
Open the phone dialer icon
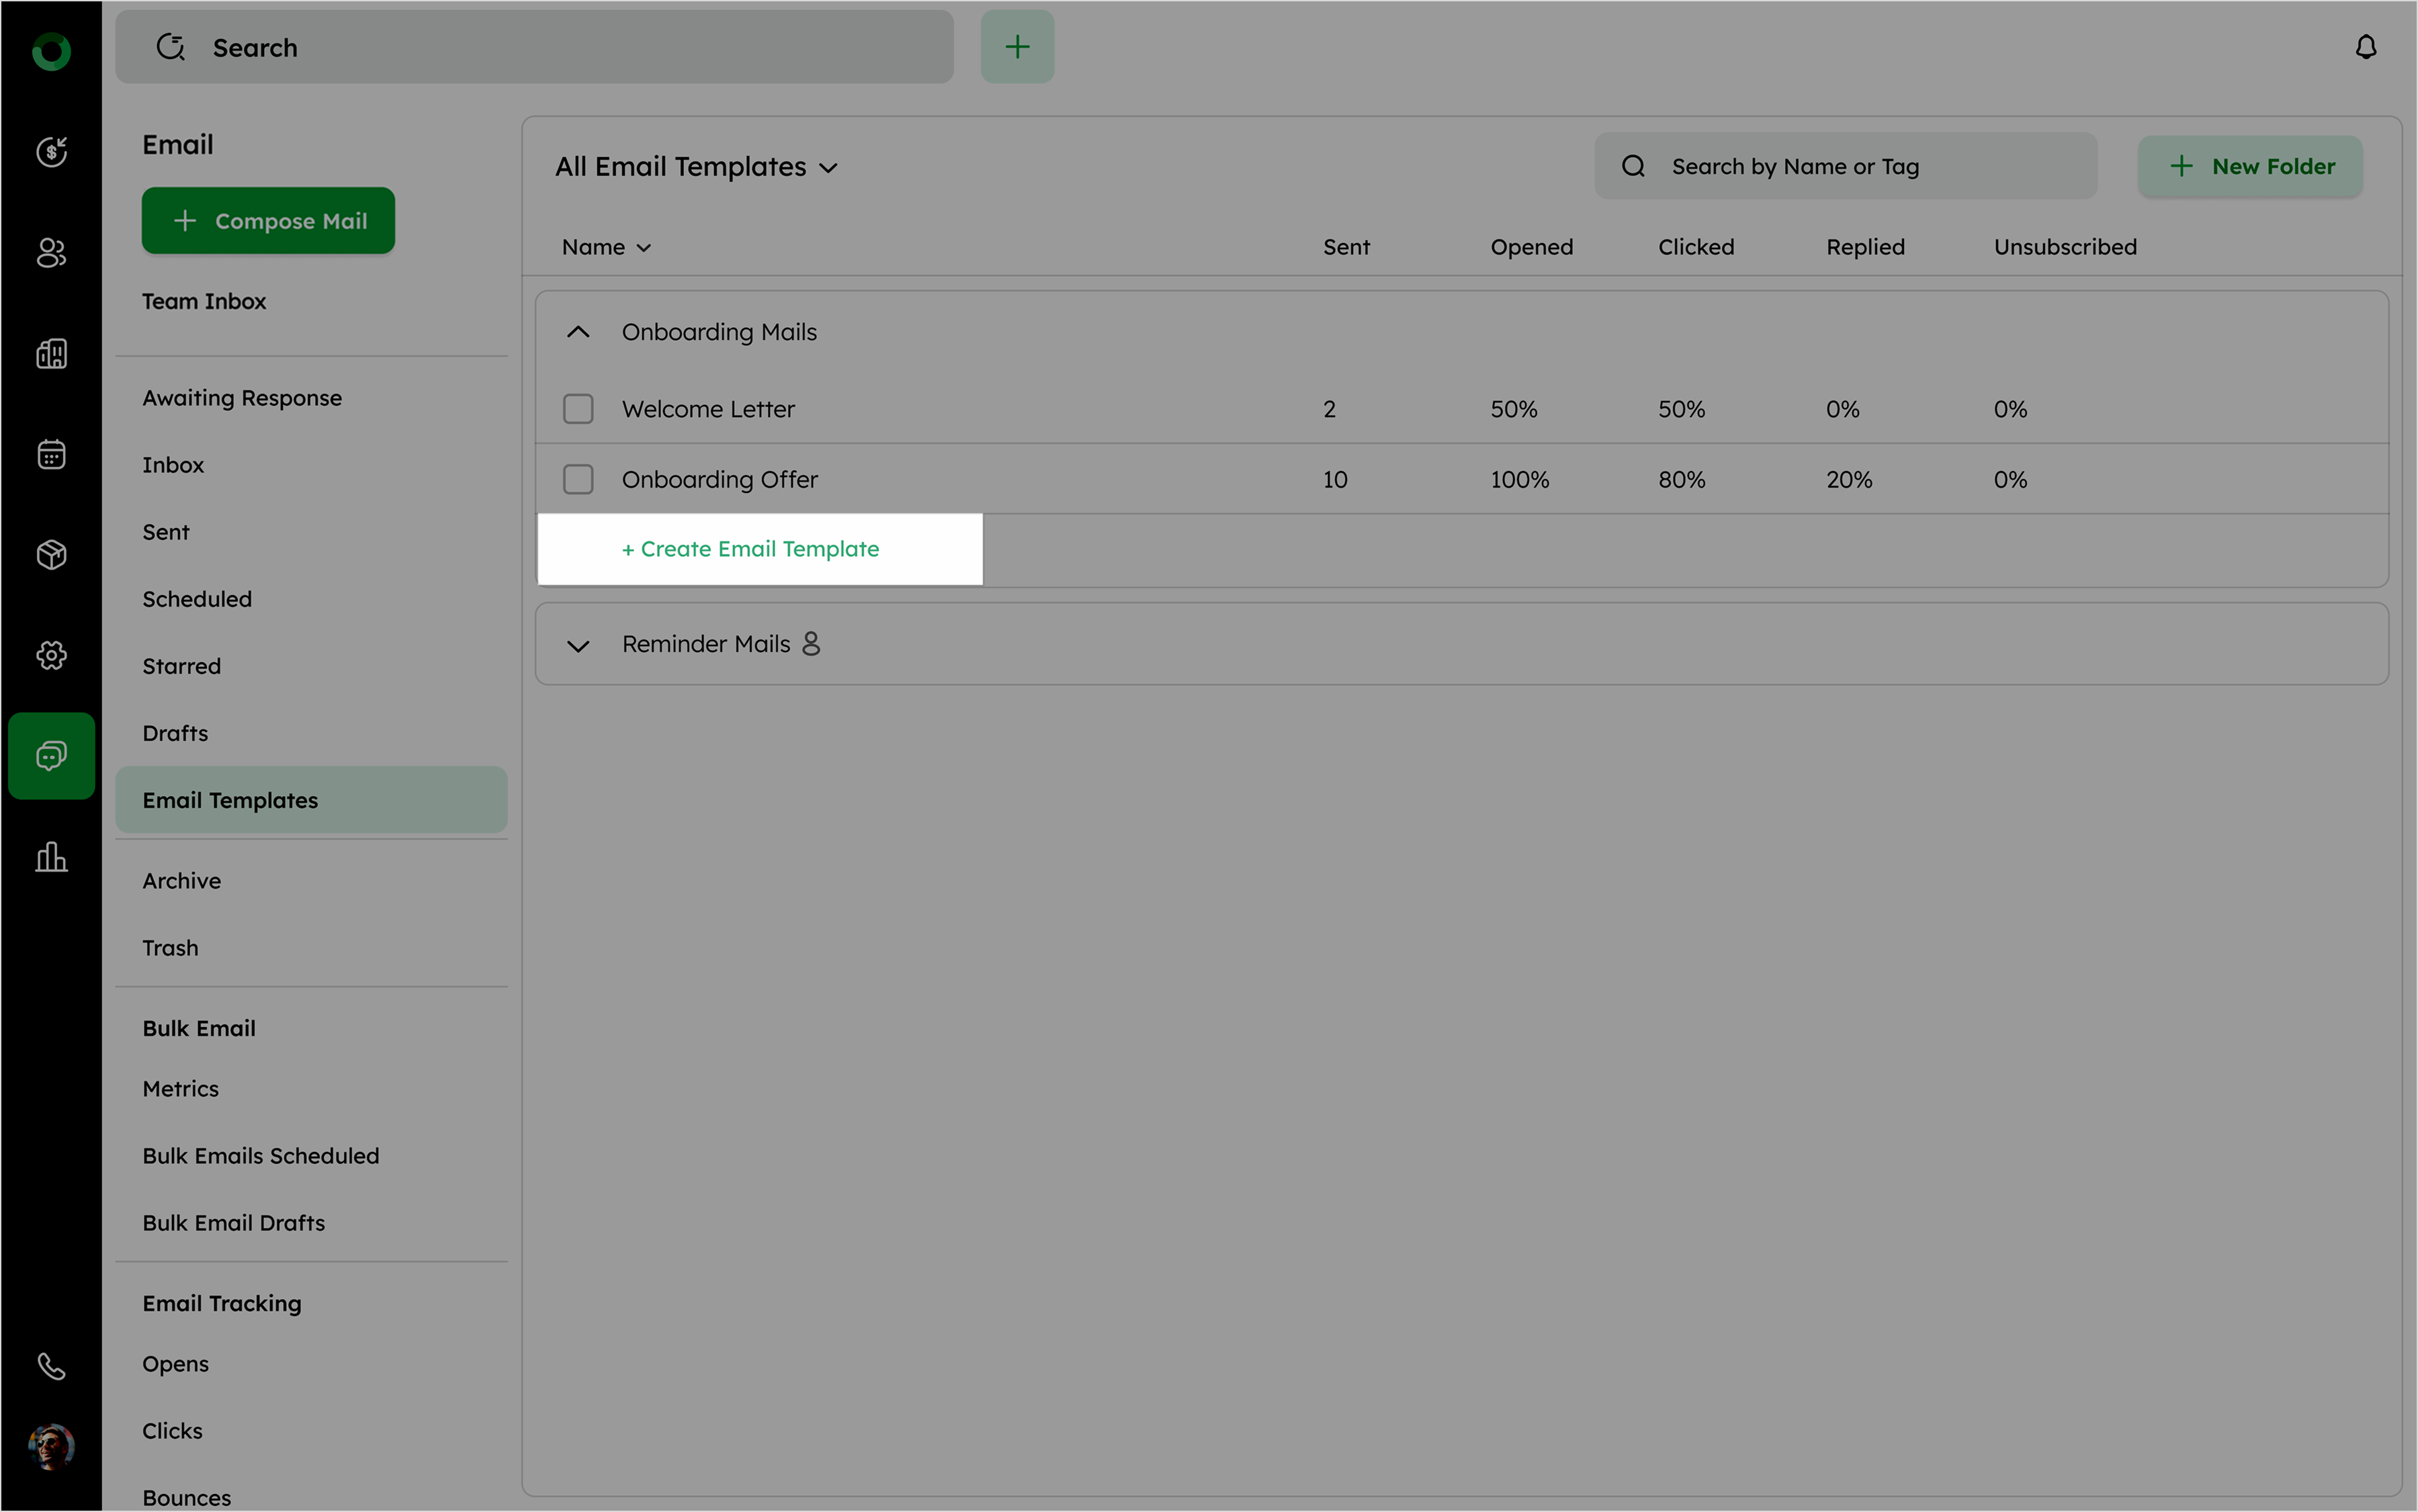51,1366
